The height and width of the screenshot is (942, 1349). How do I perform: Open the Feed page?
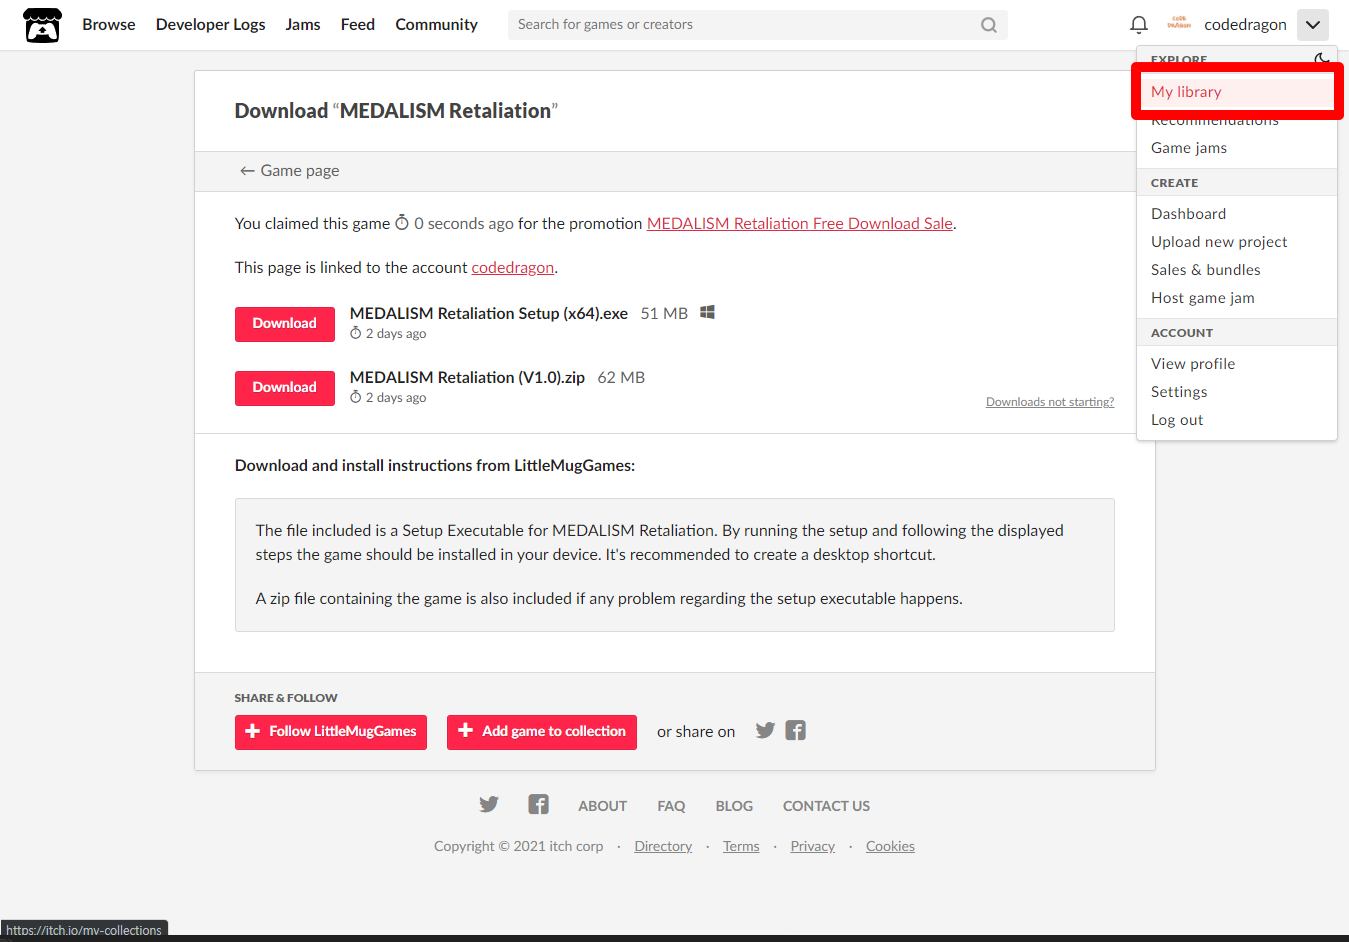tap(358, 25)
